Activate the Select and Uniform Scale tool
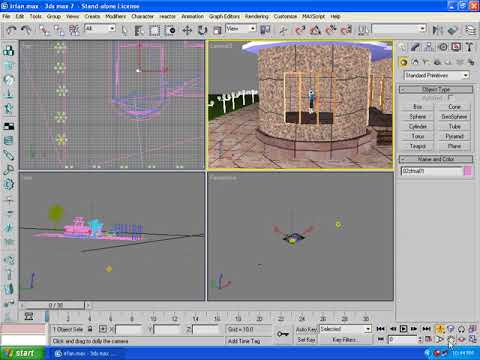This screenshot has width=480, height=360. click(x=217, y=31)
